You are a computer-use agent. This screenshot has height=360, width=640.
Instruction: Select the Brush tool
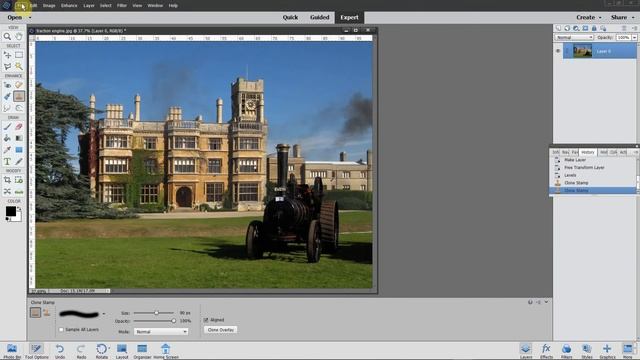7,127
